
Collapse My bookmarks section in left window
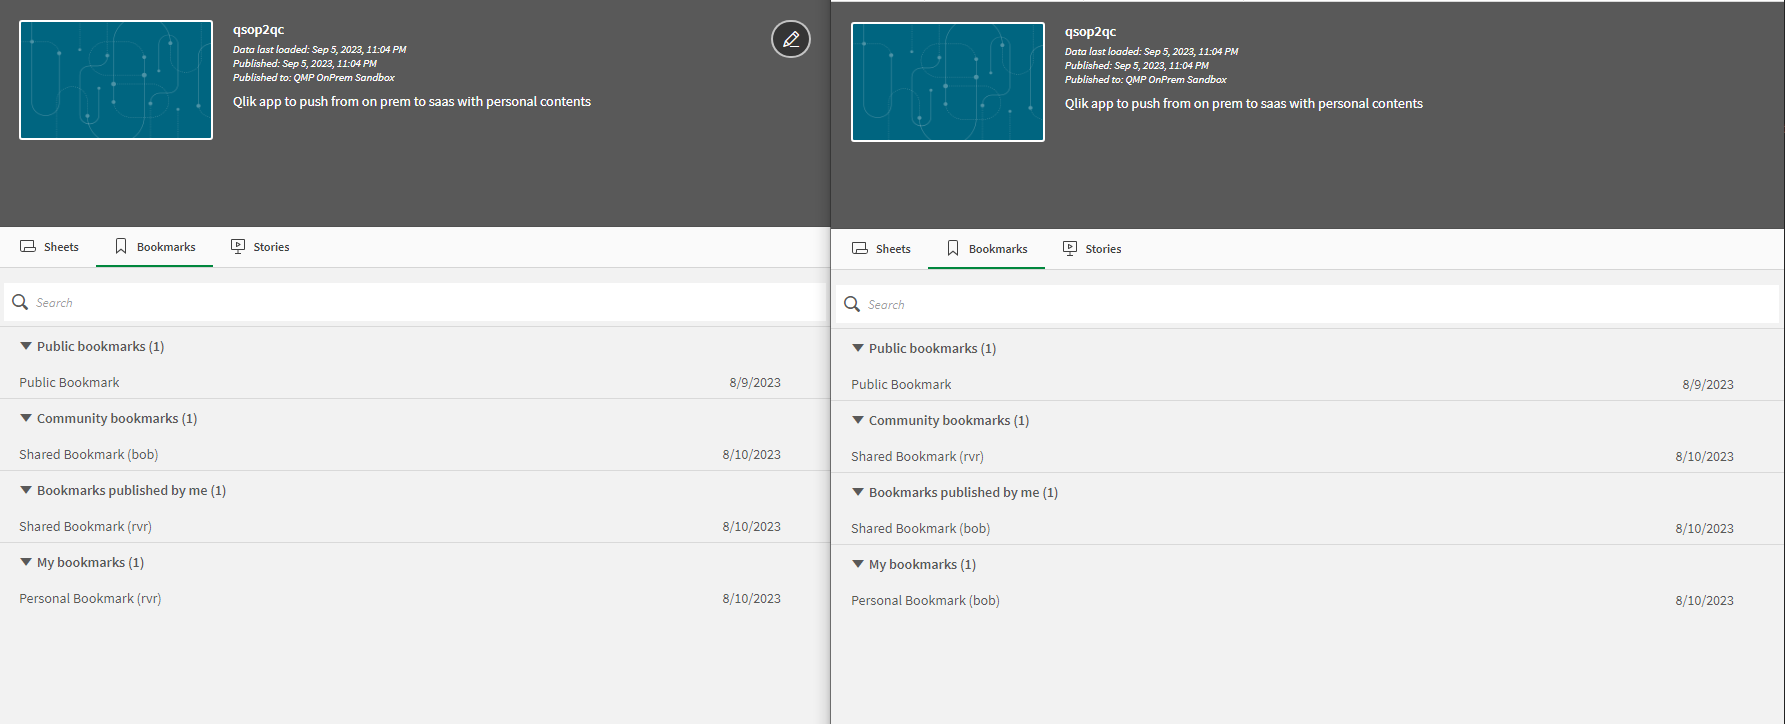tap(26, 562)
